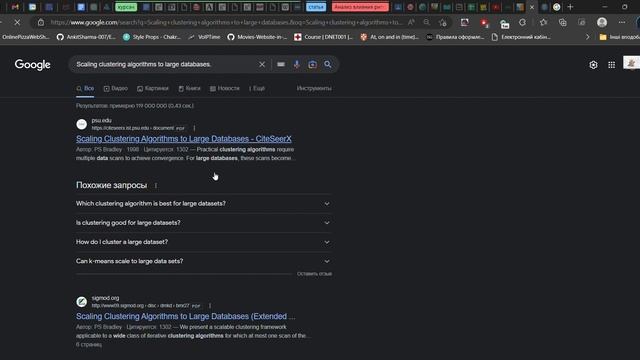Add this page to favorites with the star-plus icon

point(443,23)
